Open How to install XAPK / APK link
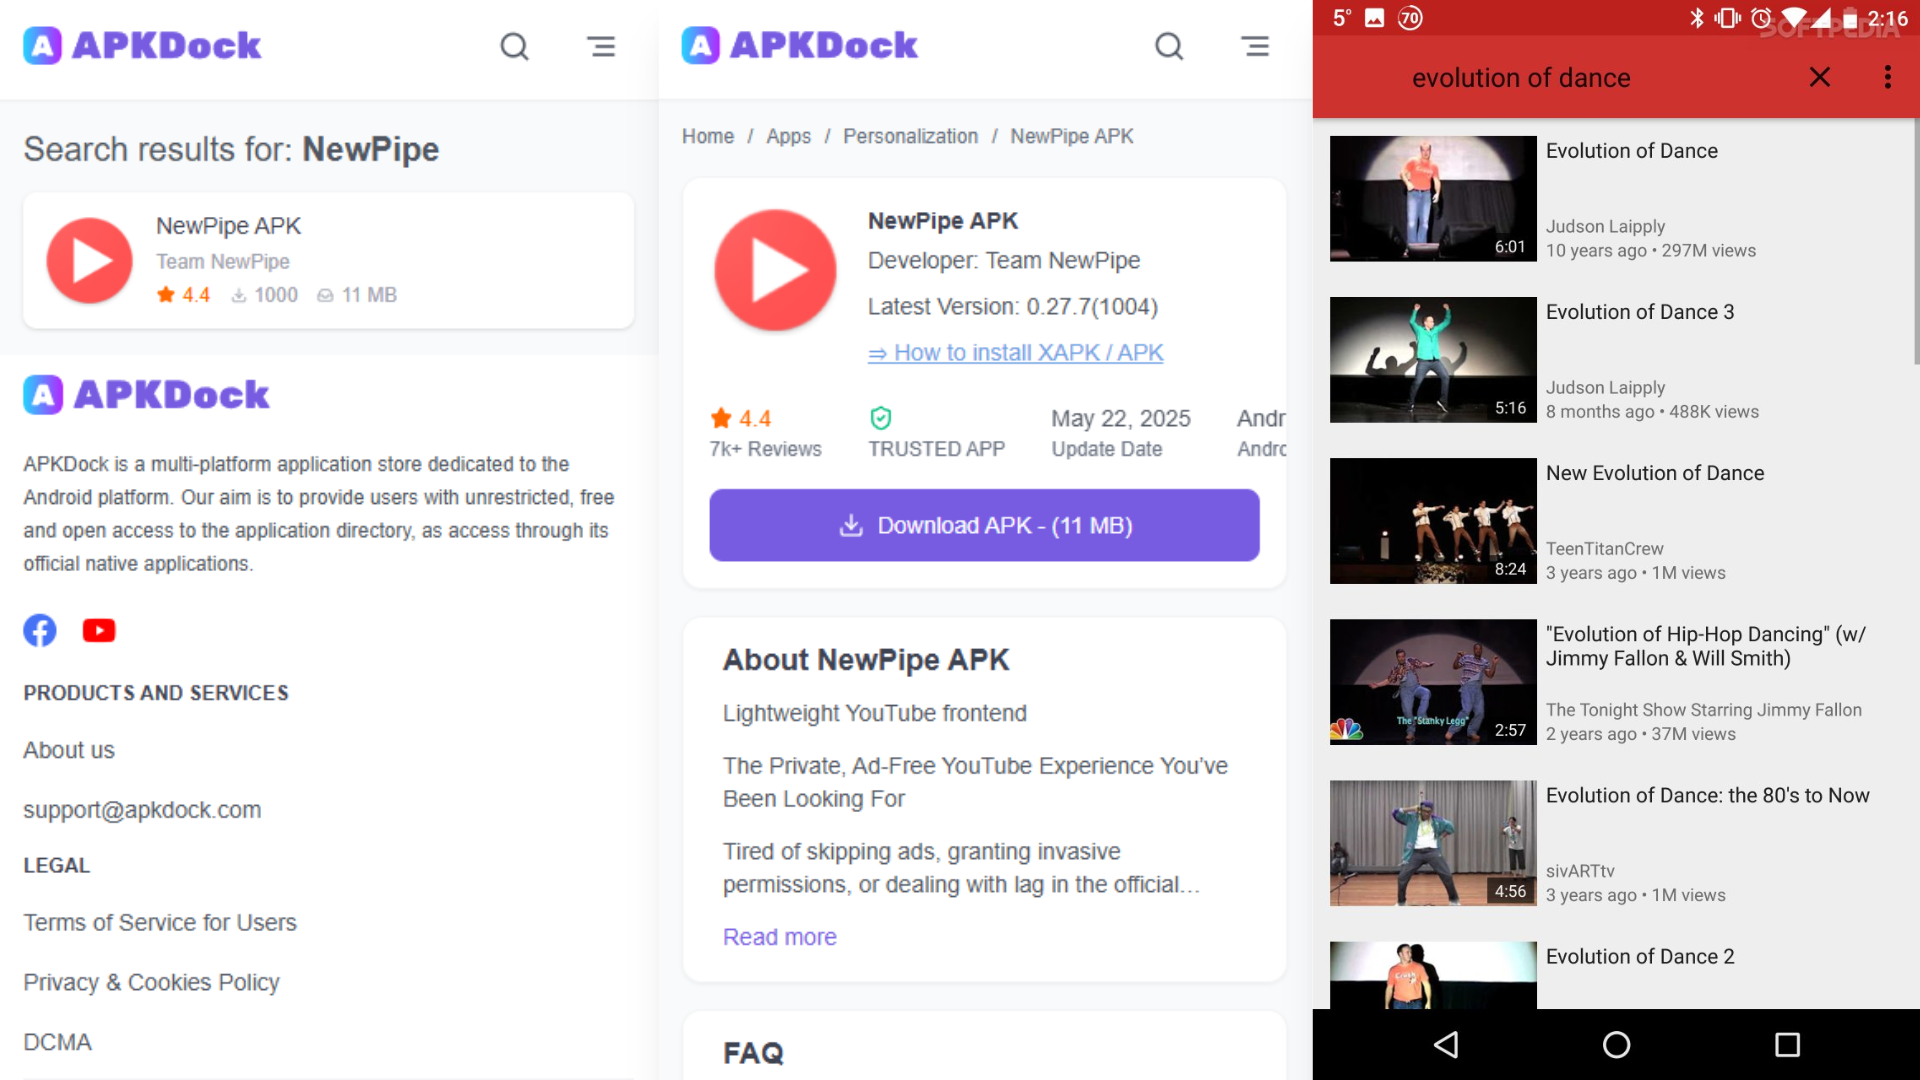This screenshot has height=1080, width=1920. click(1016, 353)
